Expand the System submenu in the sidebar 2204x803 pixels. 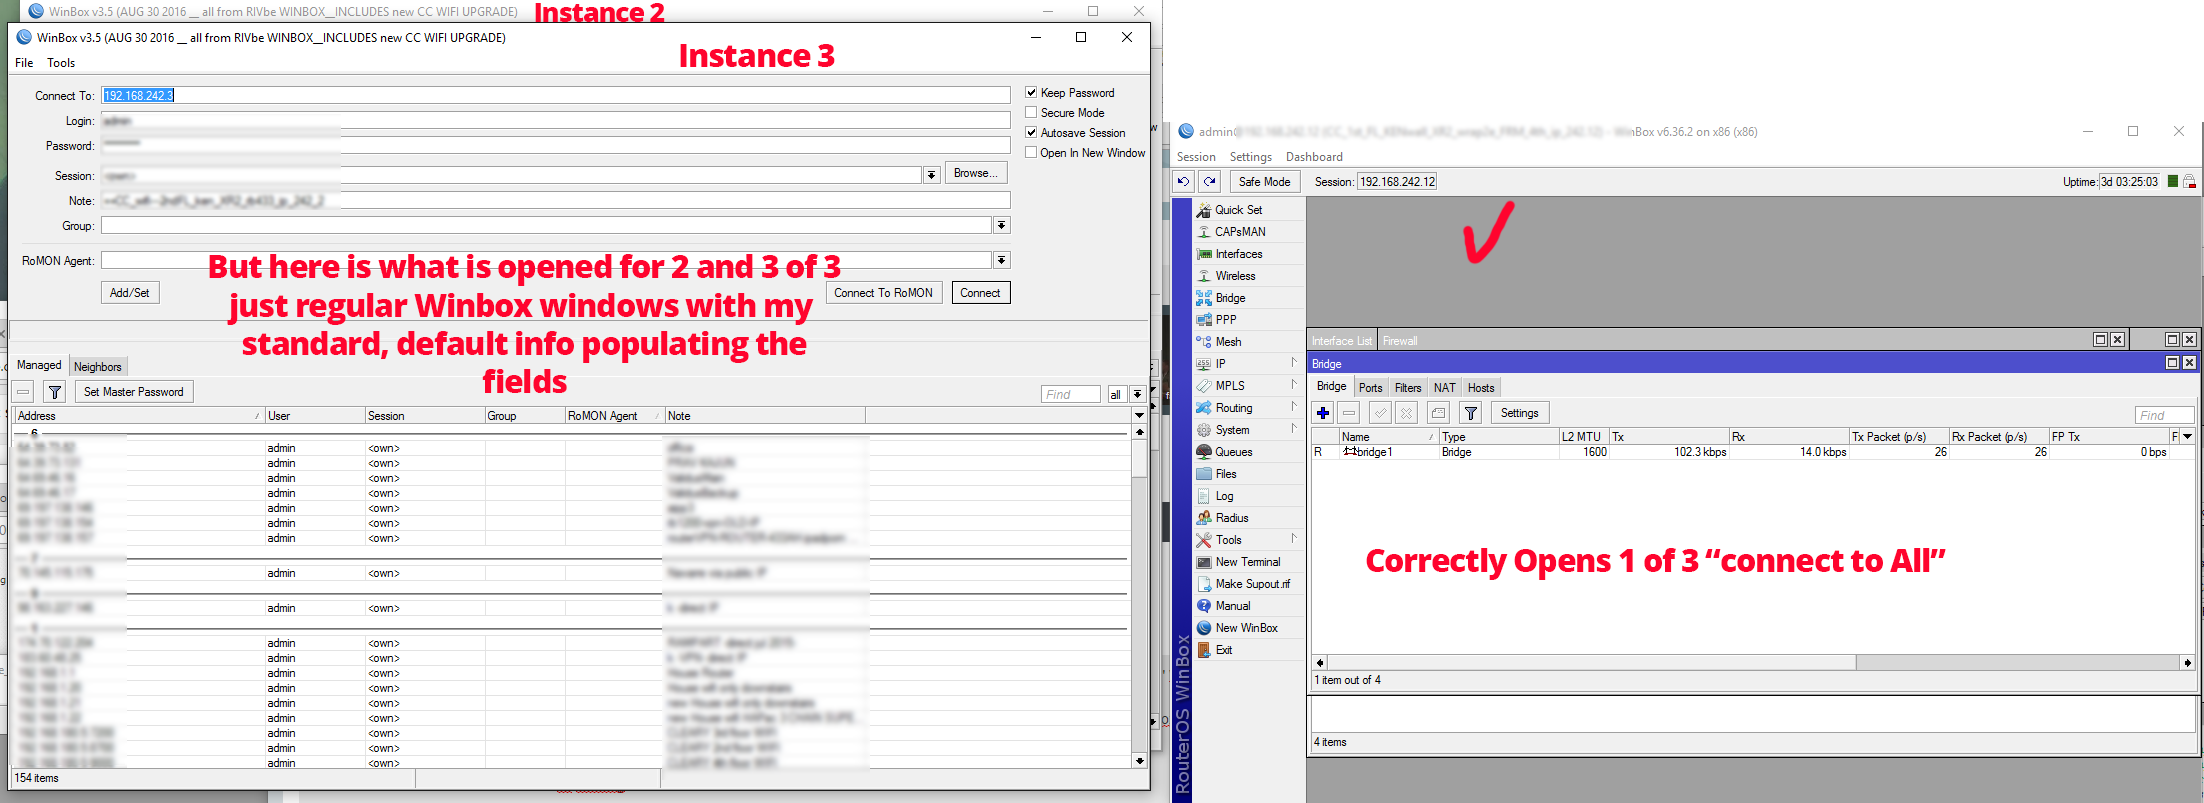pyautogui.click(x=1293, y=429)
